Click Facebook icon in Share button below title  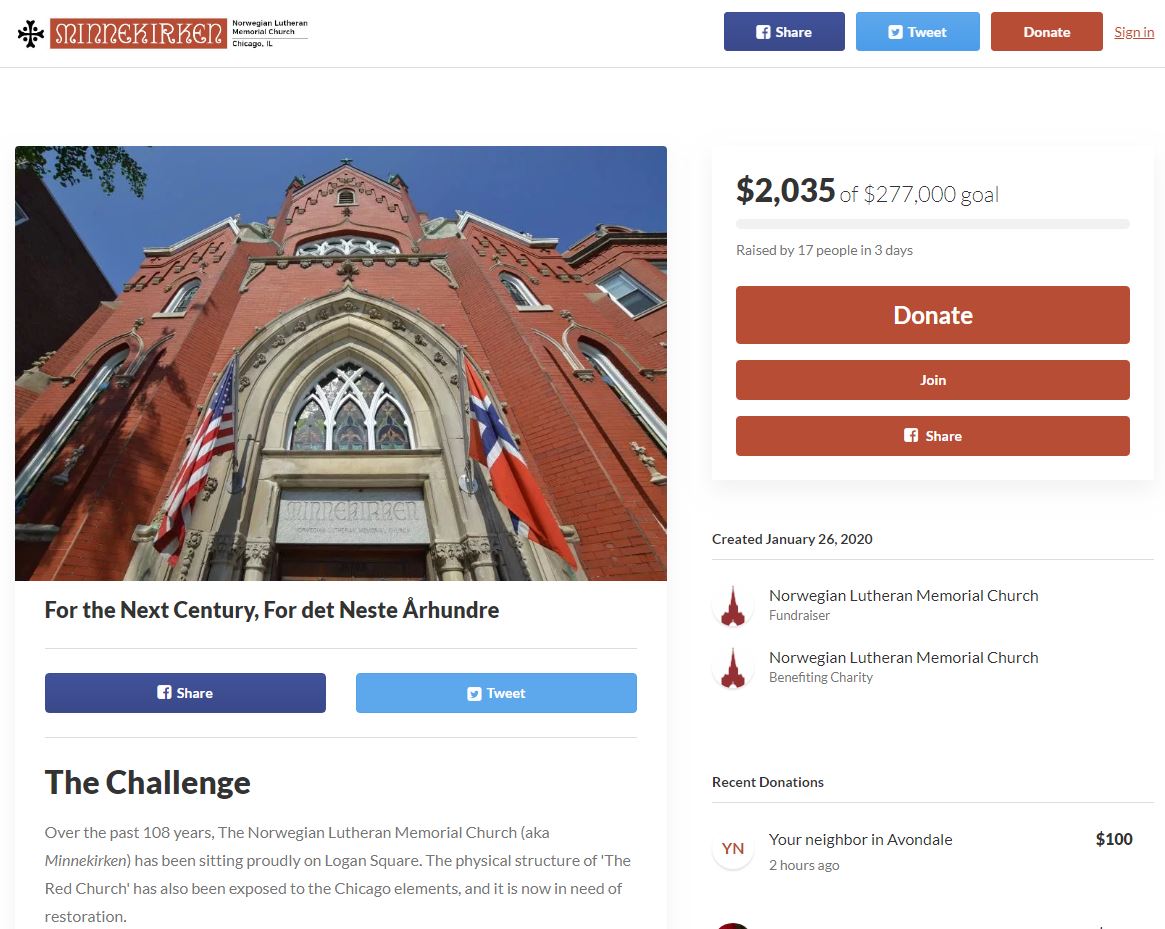pos(164,693)
